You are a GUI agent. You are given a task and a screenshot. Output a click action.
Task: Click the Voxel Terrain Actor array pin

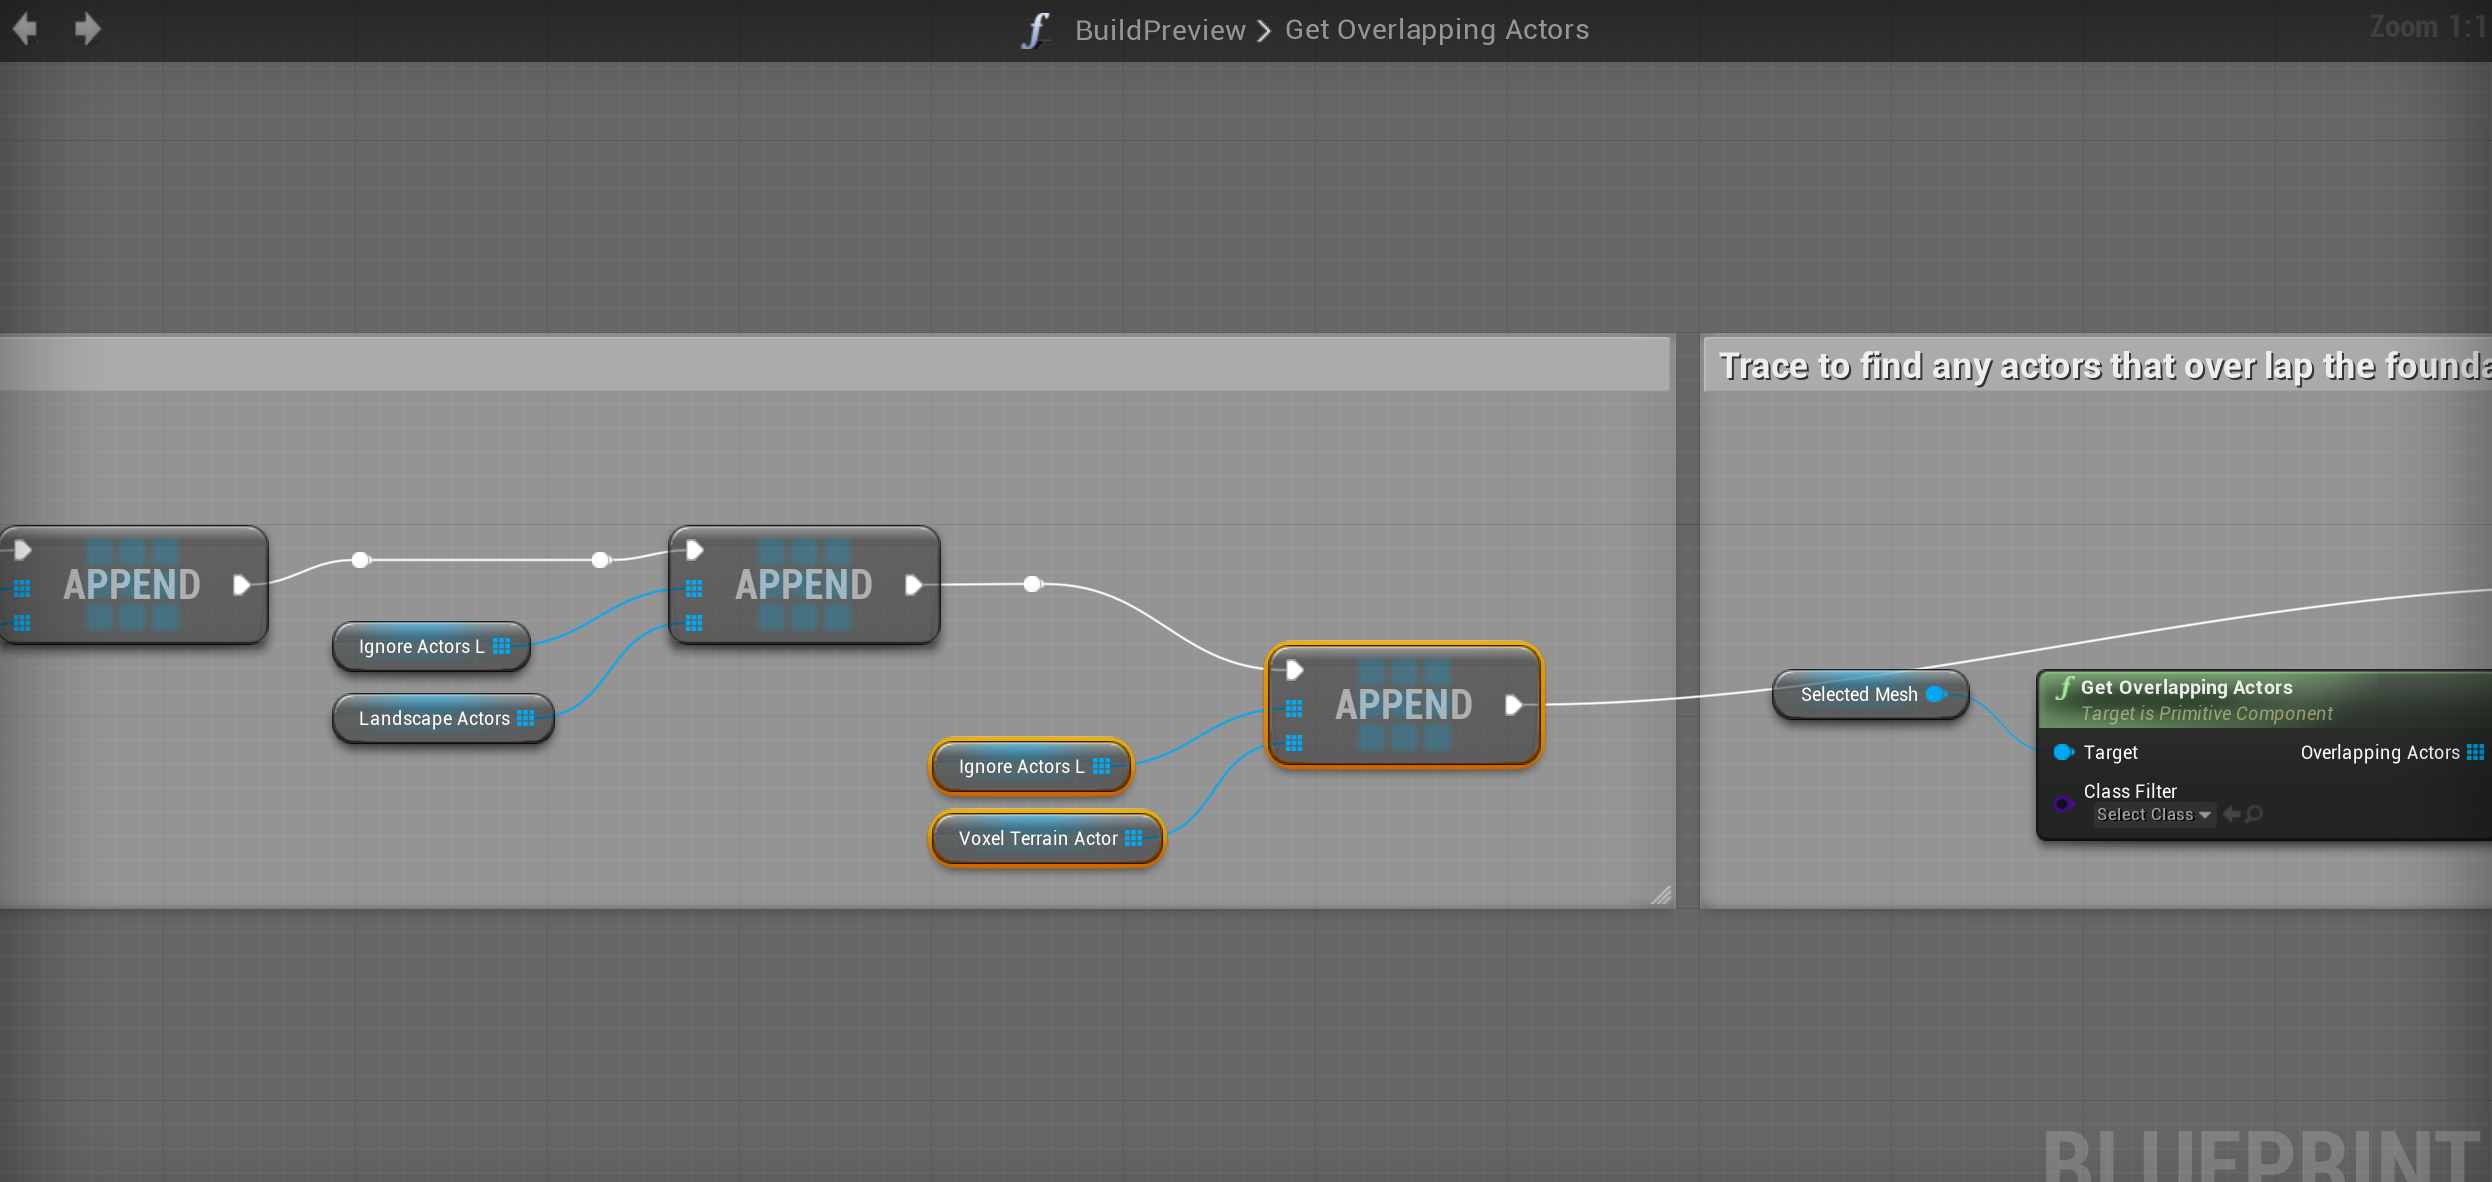point(1133,838)
